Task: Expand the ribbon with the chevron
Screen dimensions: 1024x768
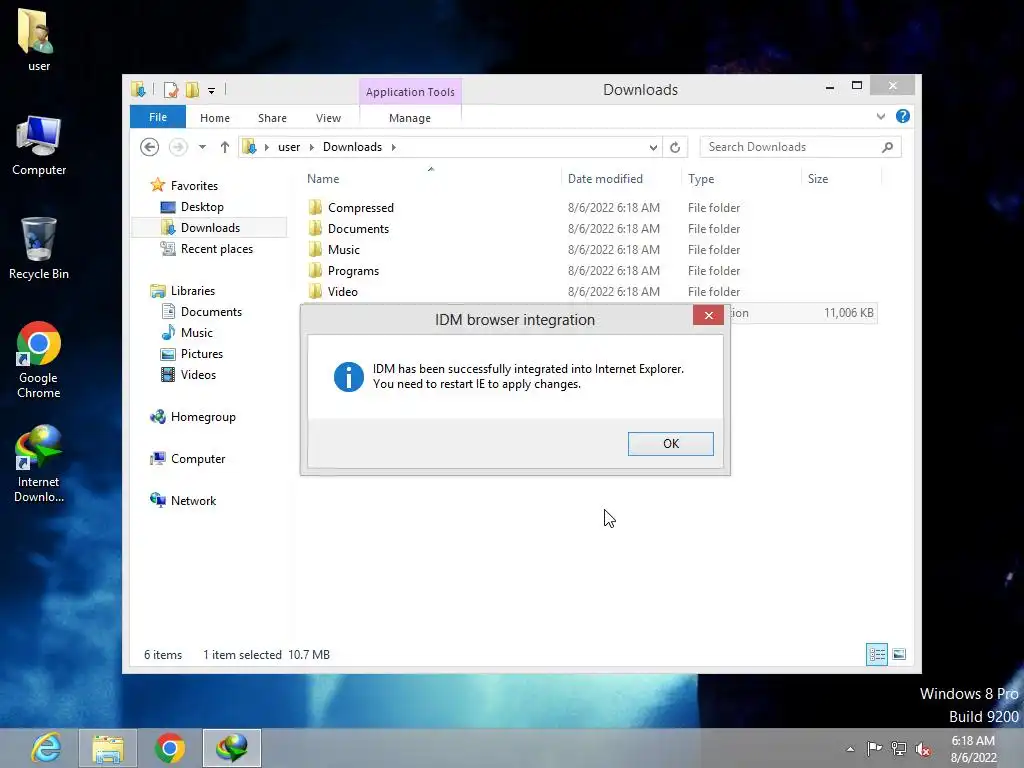Action: coord(880,116)
